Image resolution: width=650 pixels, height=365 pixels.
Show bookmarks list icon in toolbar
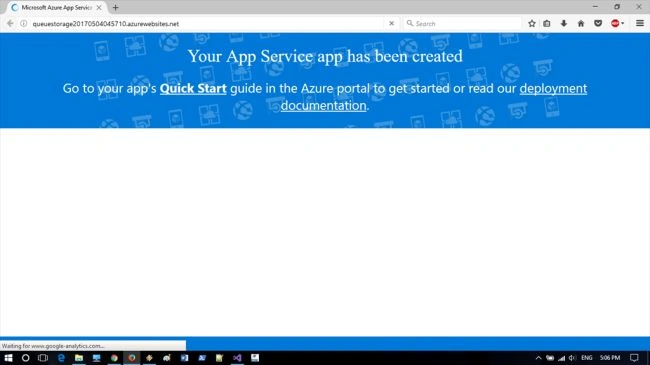[547, 24]
